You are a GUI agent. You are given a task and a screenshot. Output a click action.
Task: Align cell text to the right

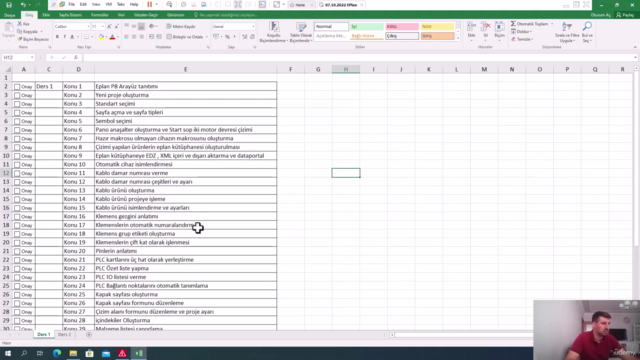(x=141, y=37)
